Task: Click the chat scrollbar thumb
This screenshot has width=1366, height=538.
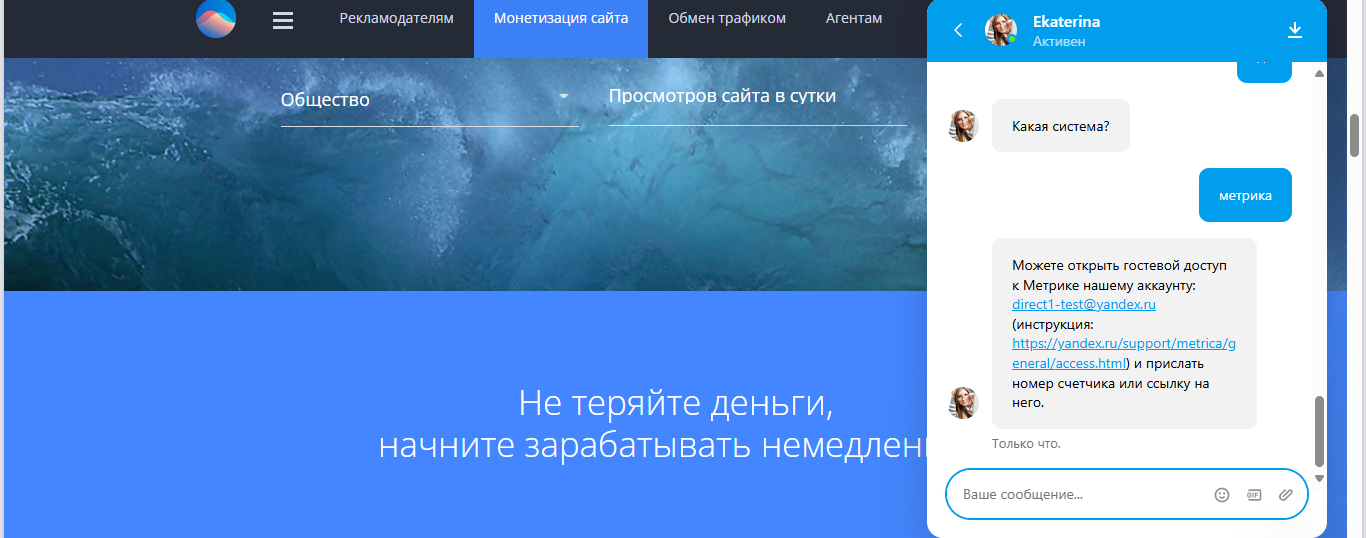Action: click(x=1319, y=431)
